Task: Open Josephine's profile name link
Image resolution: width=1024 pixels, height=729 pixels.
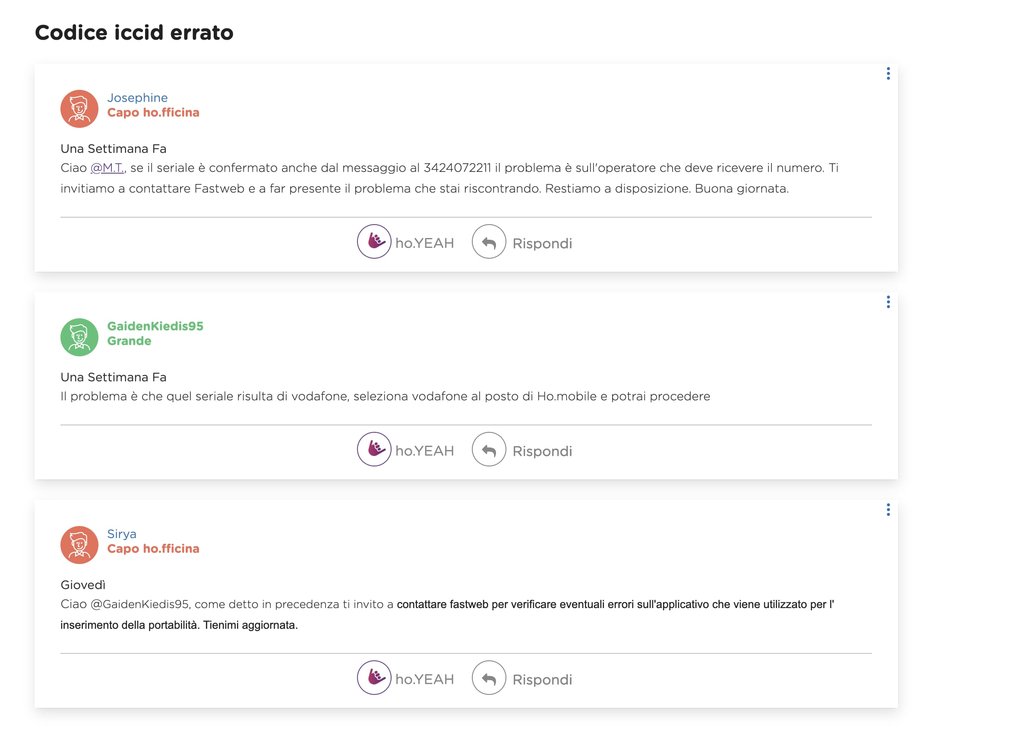Action: [x=137, y=98]
